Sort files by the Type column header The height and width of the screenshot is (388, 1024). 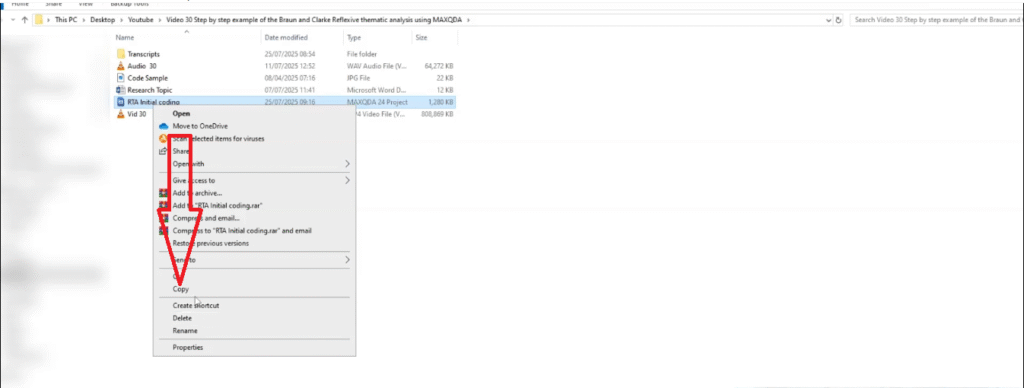click(354, 38)
